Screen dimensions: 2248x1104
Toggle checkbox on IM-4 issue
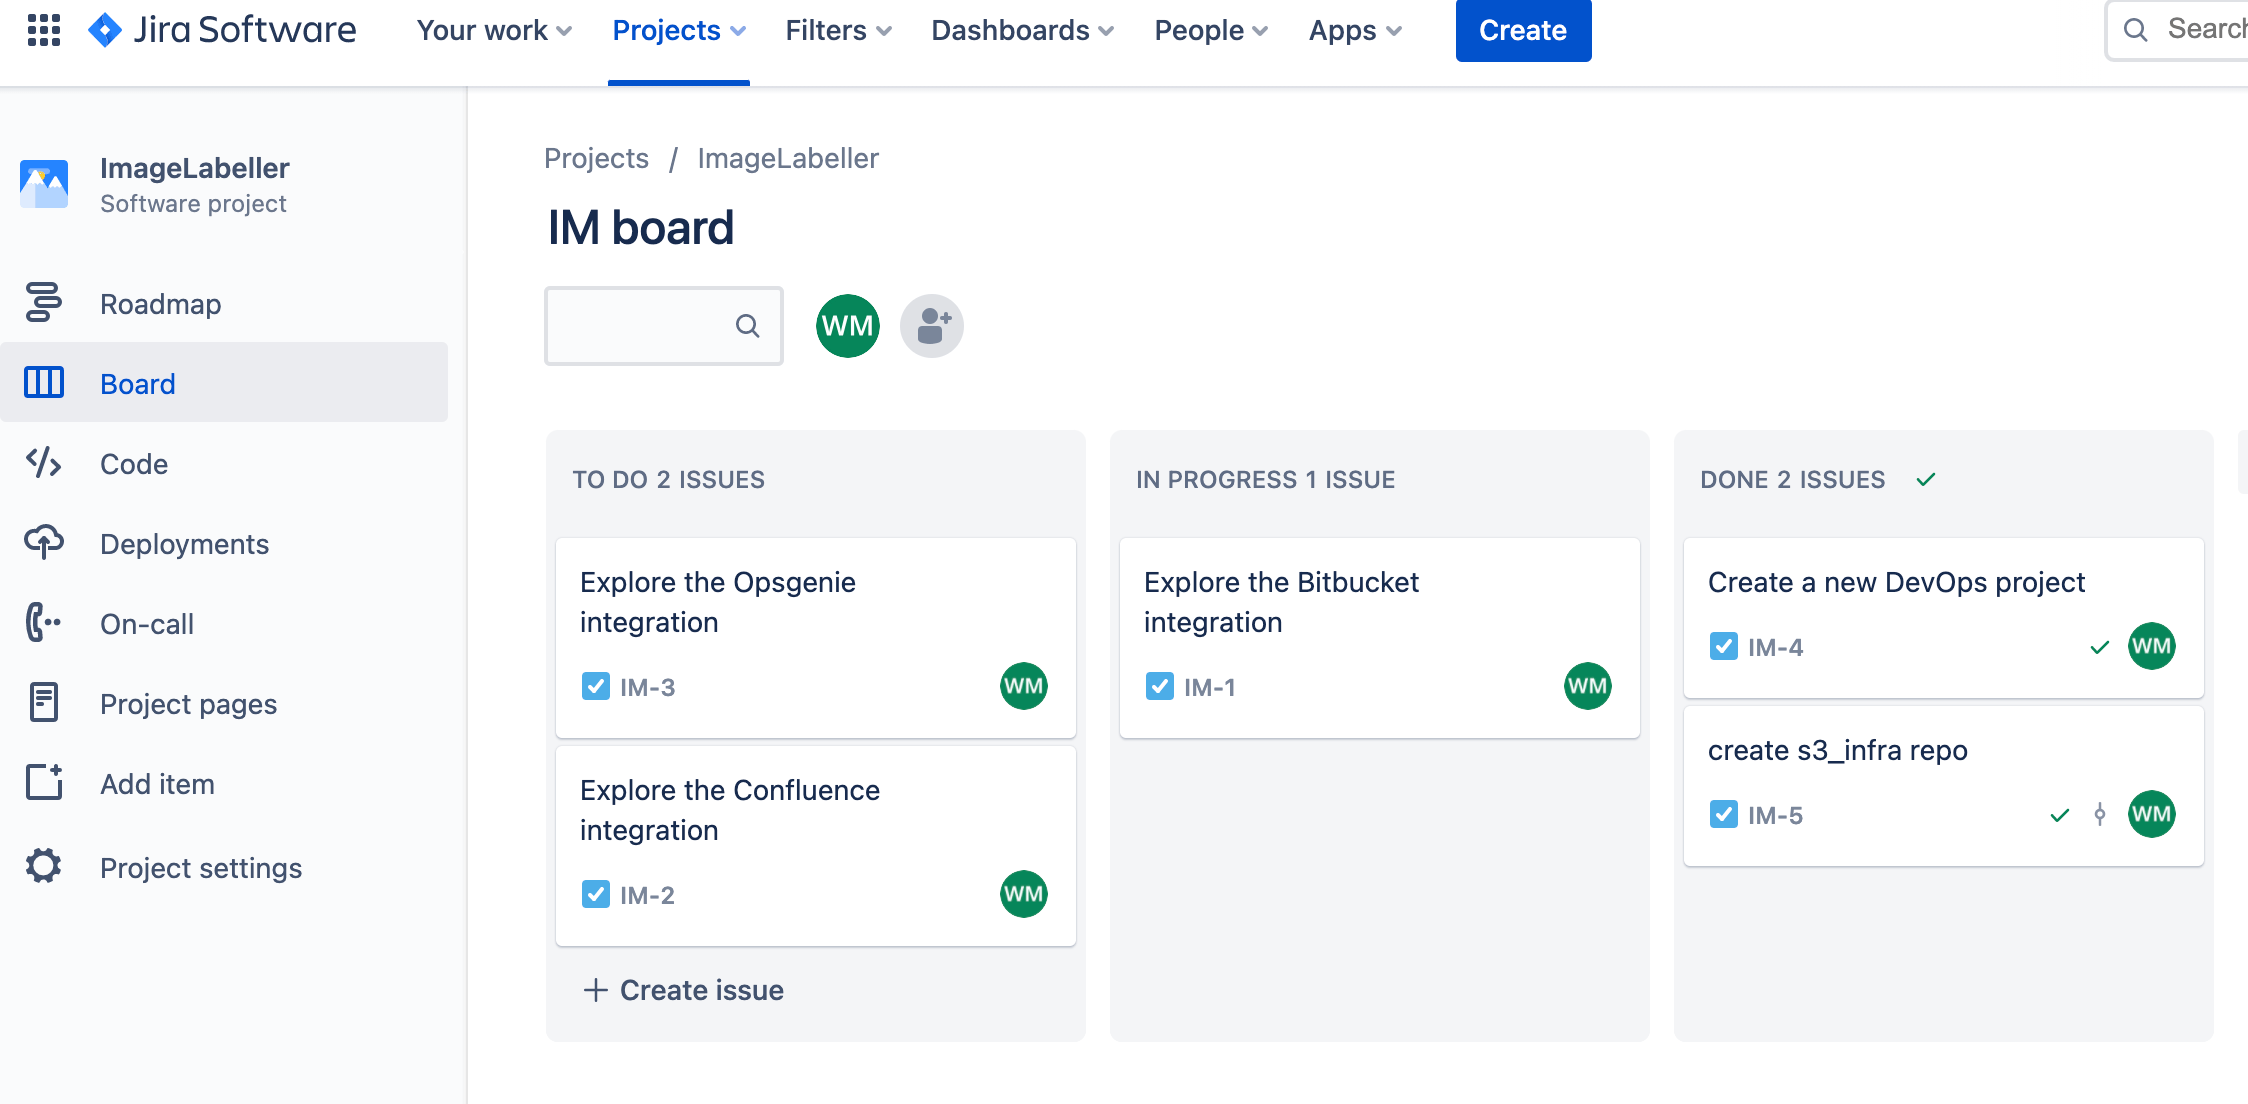coord(1722,645)
